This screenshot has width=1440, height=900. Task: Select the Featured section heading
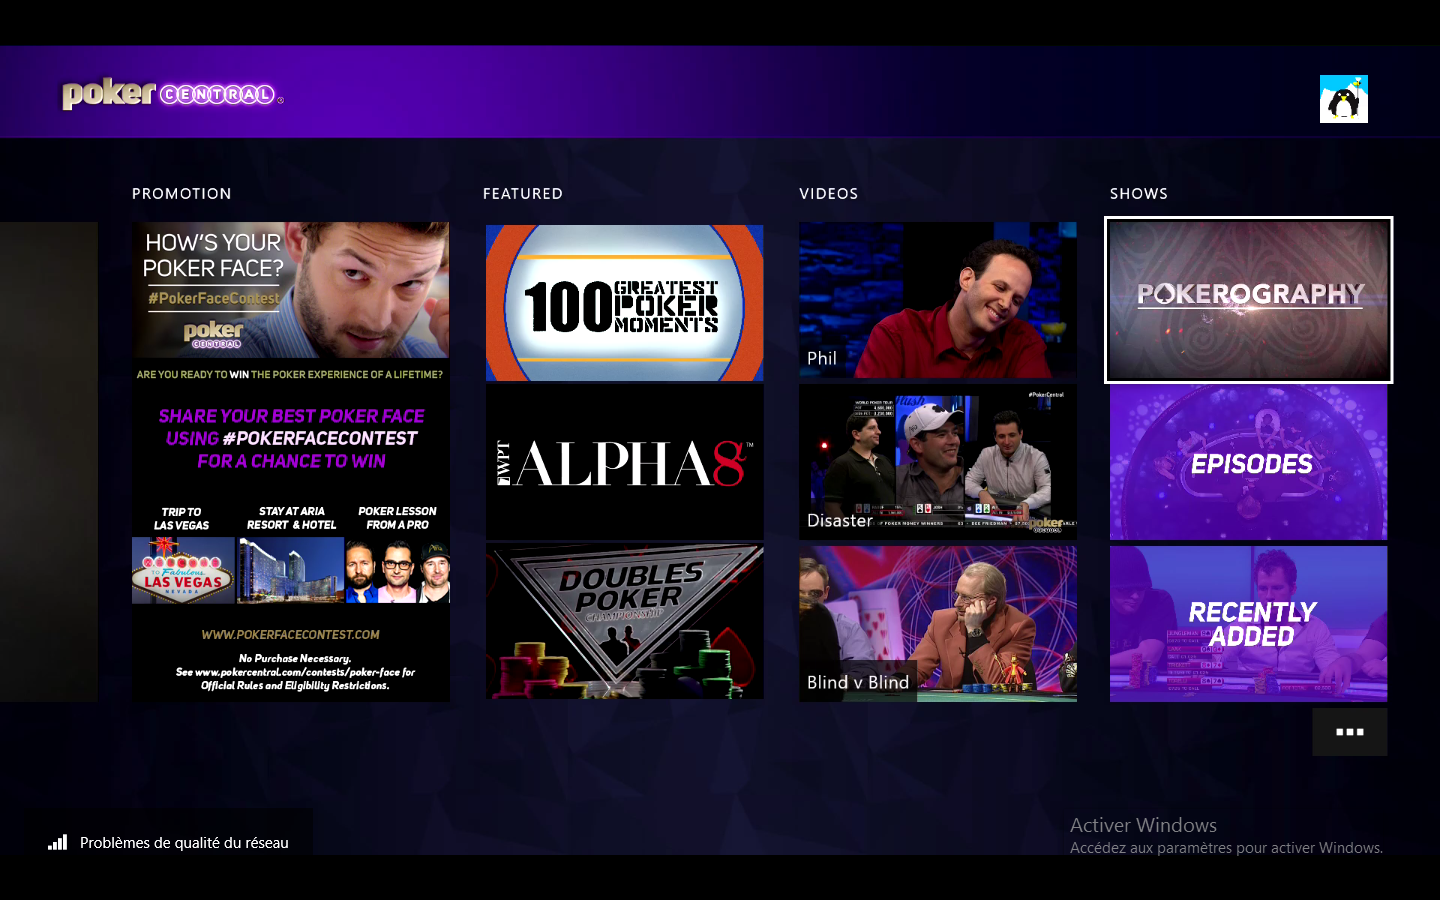pos(522,194)
